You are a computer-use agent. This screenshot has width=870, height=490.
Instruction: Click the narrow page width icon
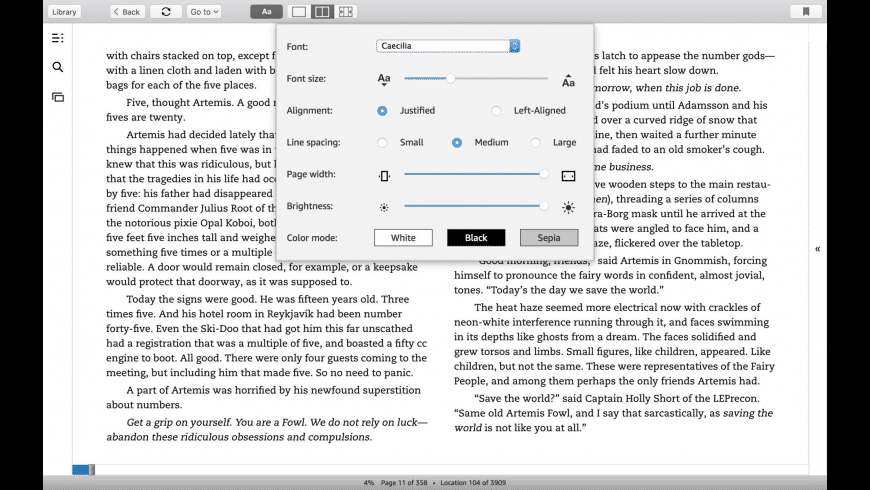pyautogui.click(x=384, y=176)
